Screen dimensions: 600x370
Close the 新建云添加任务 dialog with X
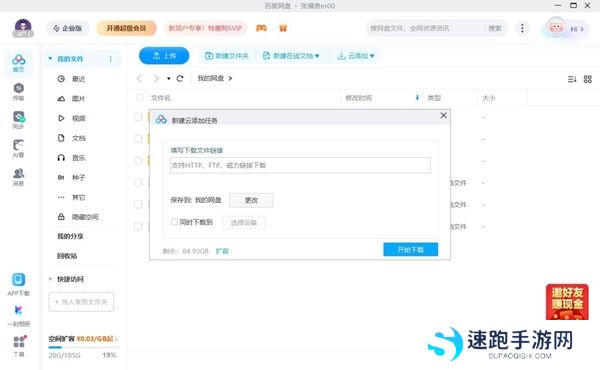click(x=443, y=115)
